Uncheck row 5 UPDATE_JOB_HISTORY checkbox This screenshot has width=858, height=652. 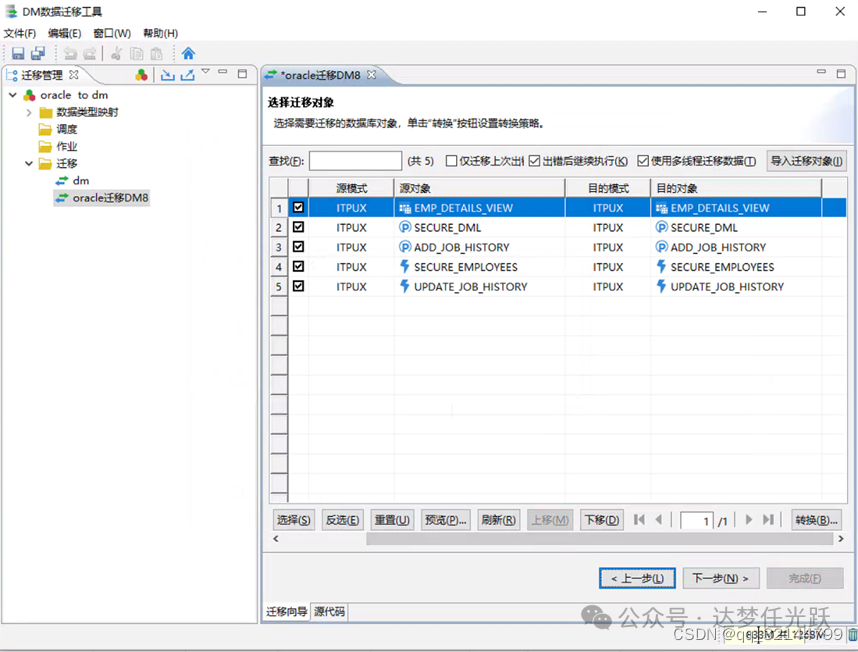[x=298, y=286]
